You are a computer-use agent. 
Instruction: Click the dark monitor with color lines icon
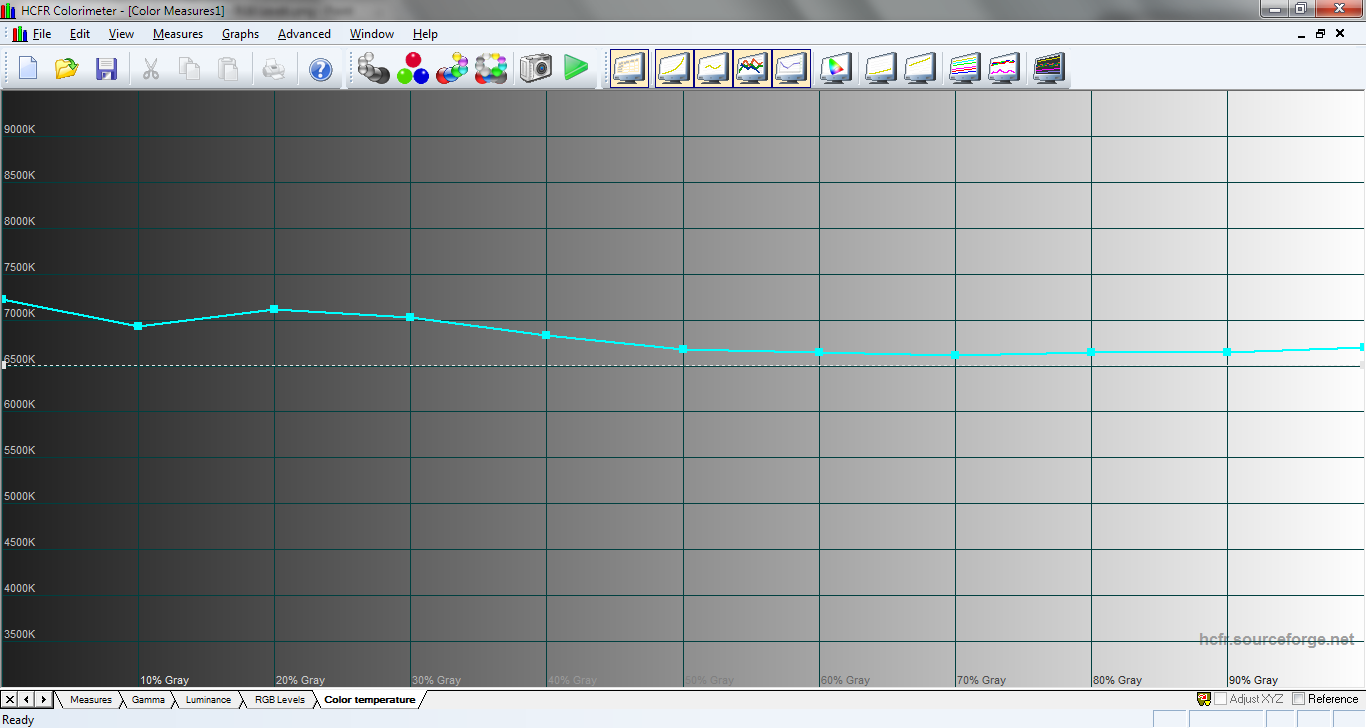[x=1048, y=68]
